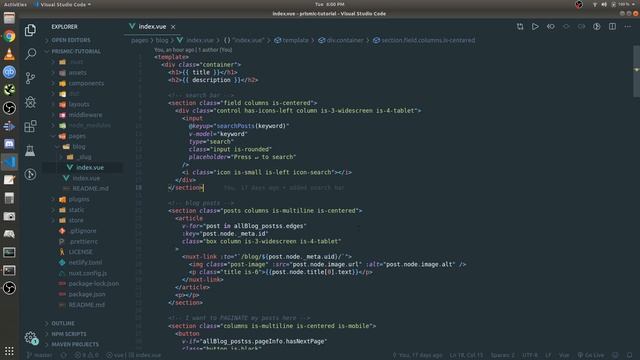Expand the layouts folder
The width and height of the screenshot is (640, 360).
pos(79,104)
